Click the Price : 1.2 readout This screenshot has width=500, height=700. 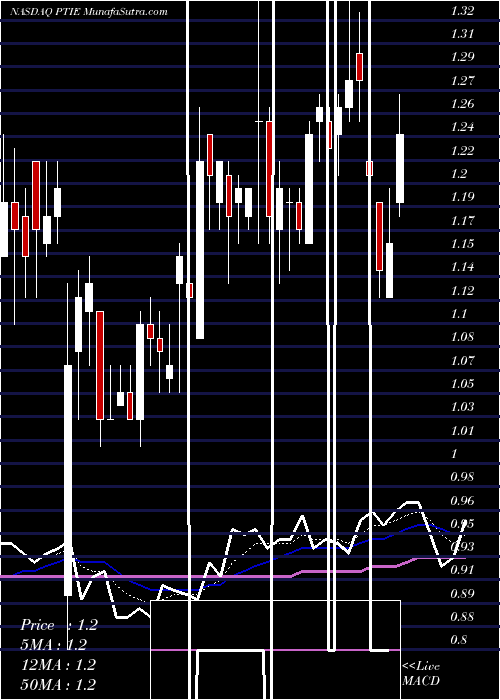58,625
